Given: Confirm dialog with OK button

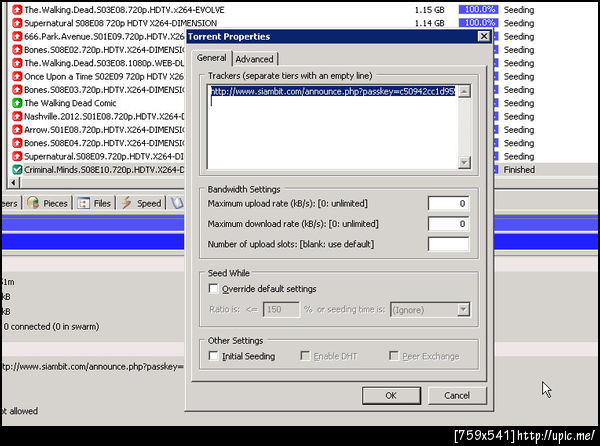Looking at the screenshot, I should [x=391, y=396].
